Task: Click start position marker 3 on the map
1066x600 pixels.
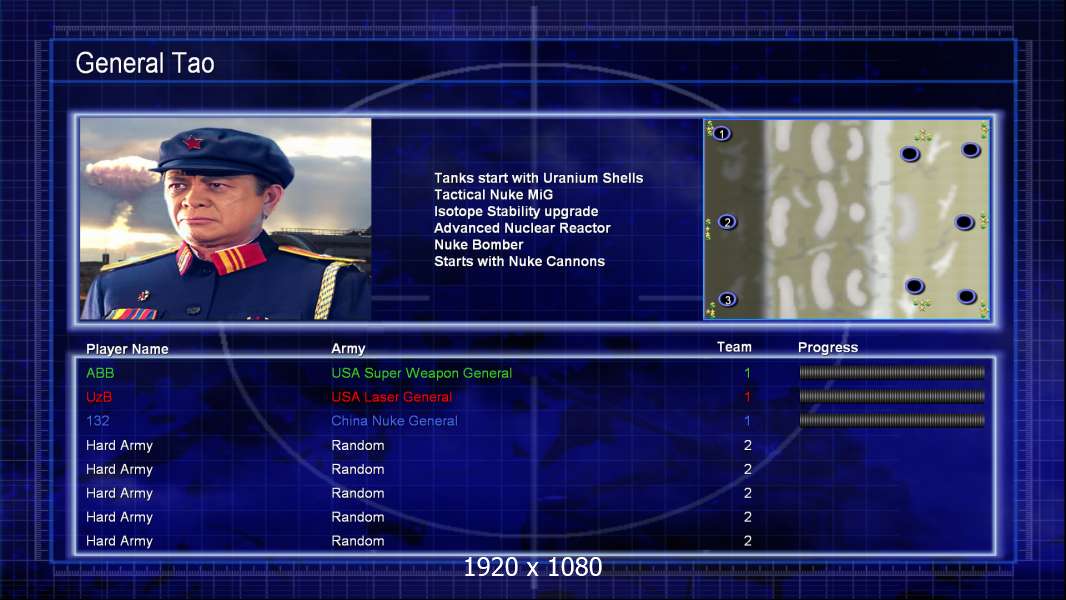Action: click(727, 300)
